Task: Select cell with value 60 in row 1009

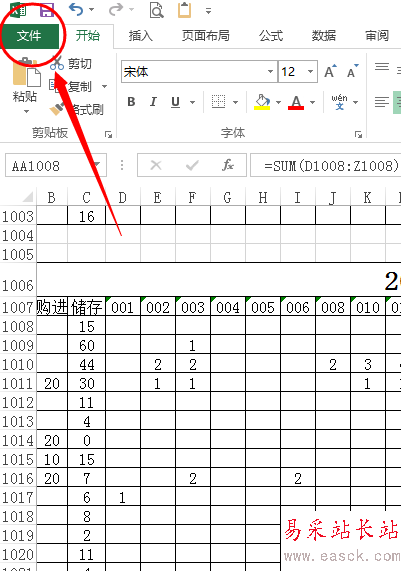Action: [86, 345]
